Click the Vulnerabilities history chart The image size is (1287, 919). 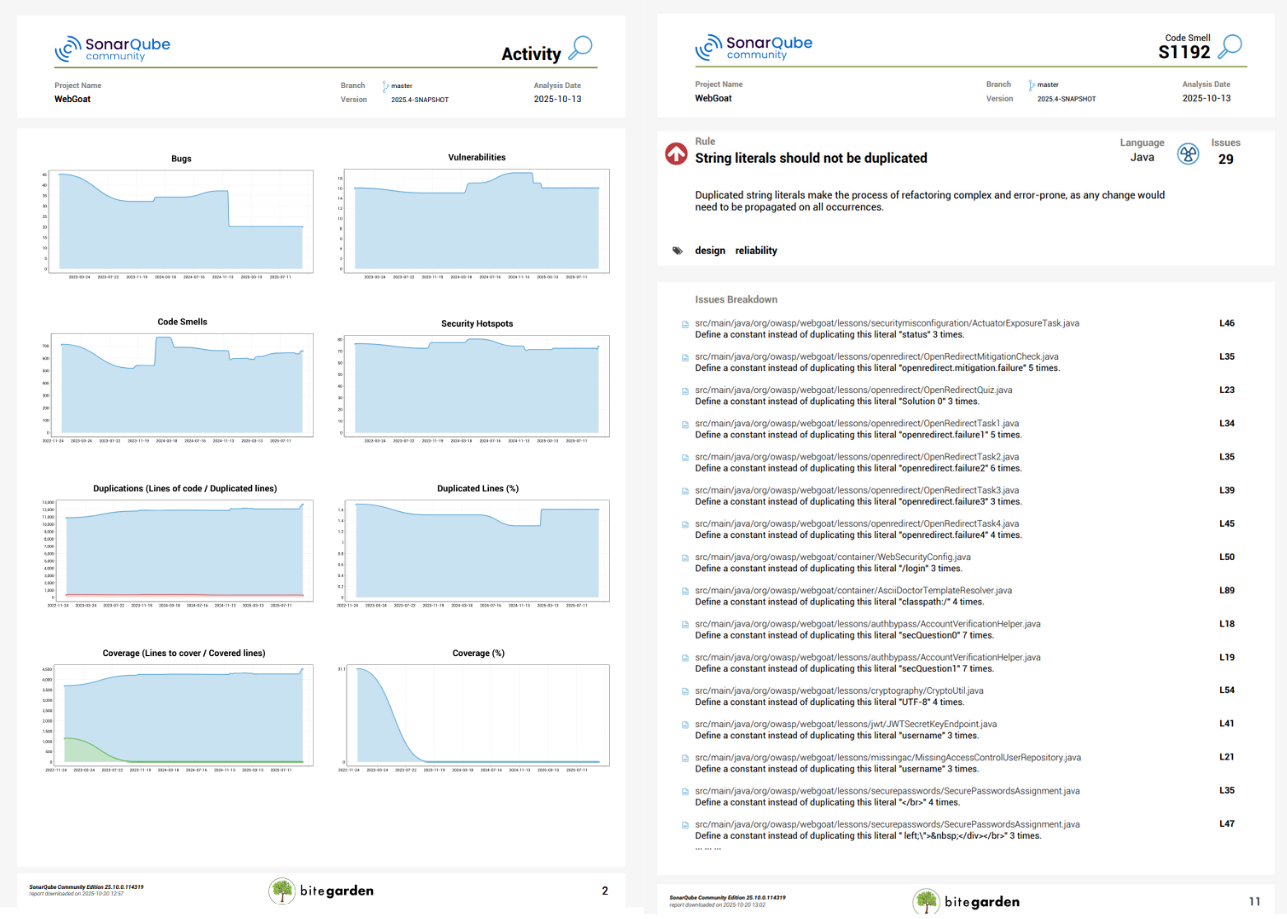pyautogui.click(x=476, y=220)
